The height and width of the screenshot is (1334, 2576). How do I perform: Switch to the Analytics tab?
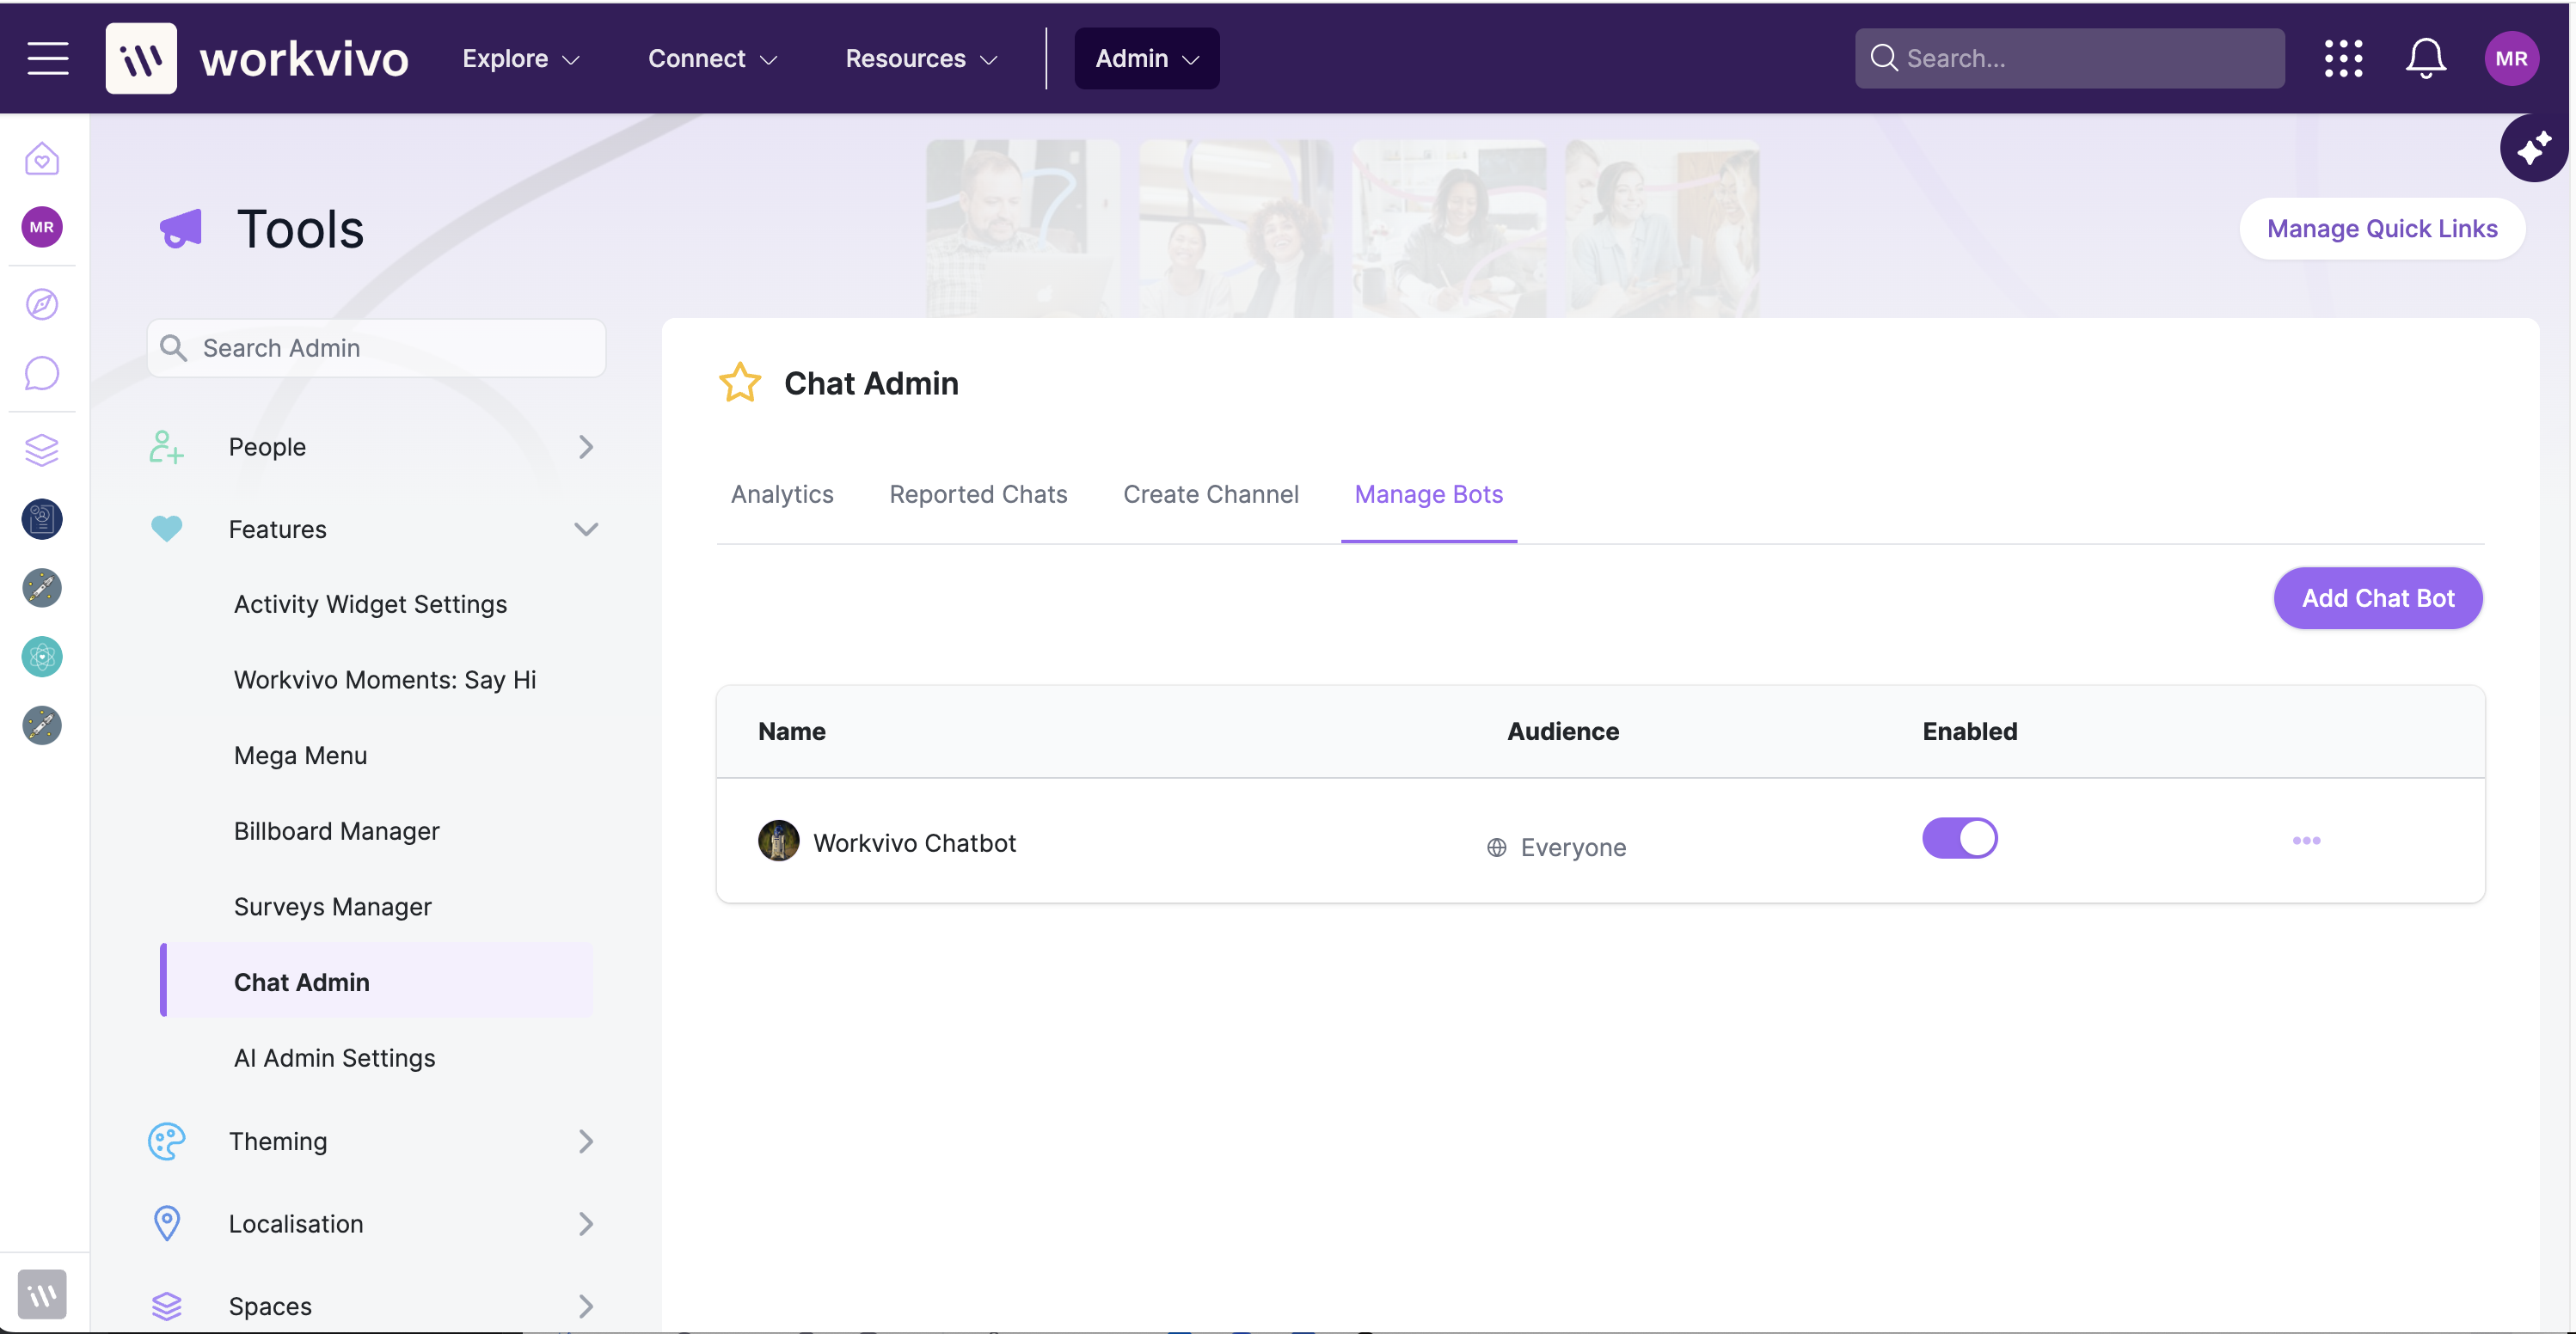point(782,494)
